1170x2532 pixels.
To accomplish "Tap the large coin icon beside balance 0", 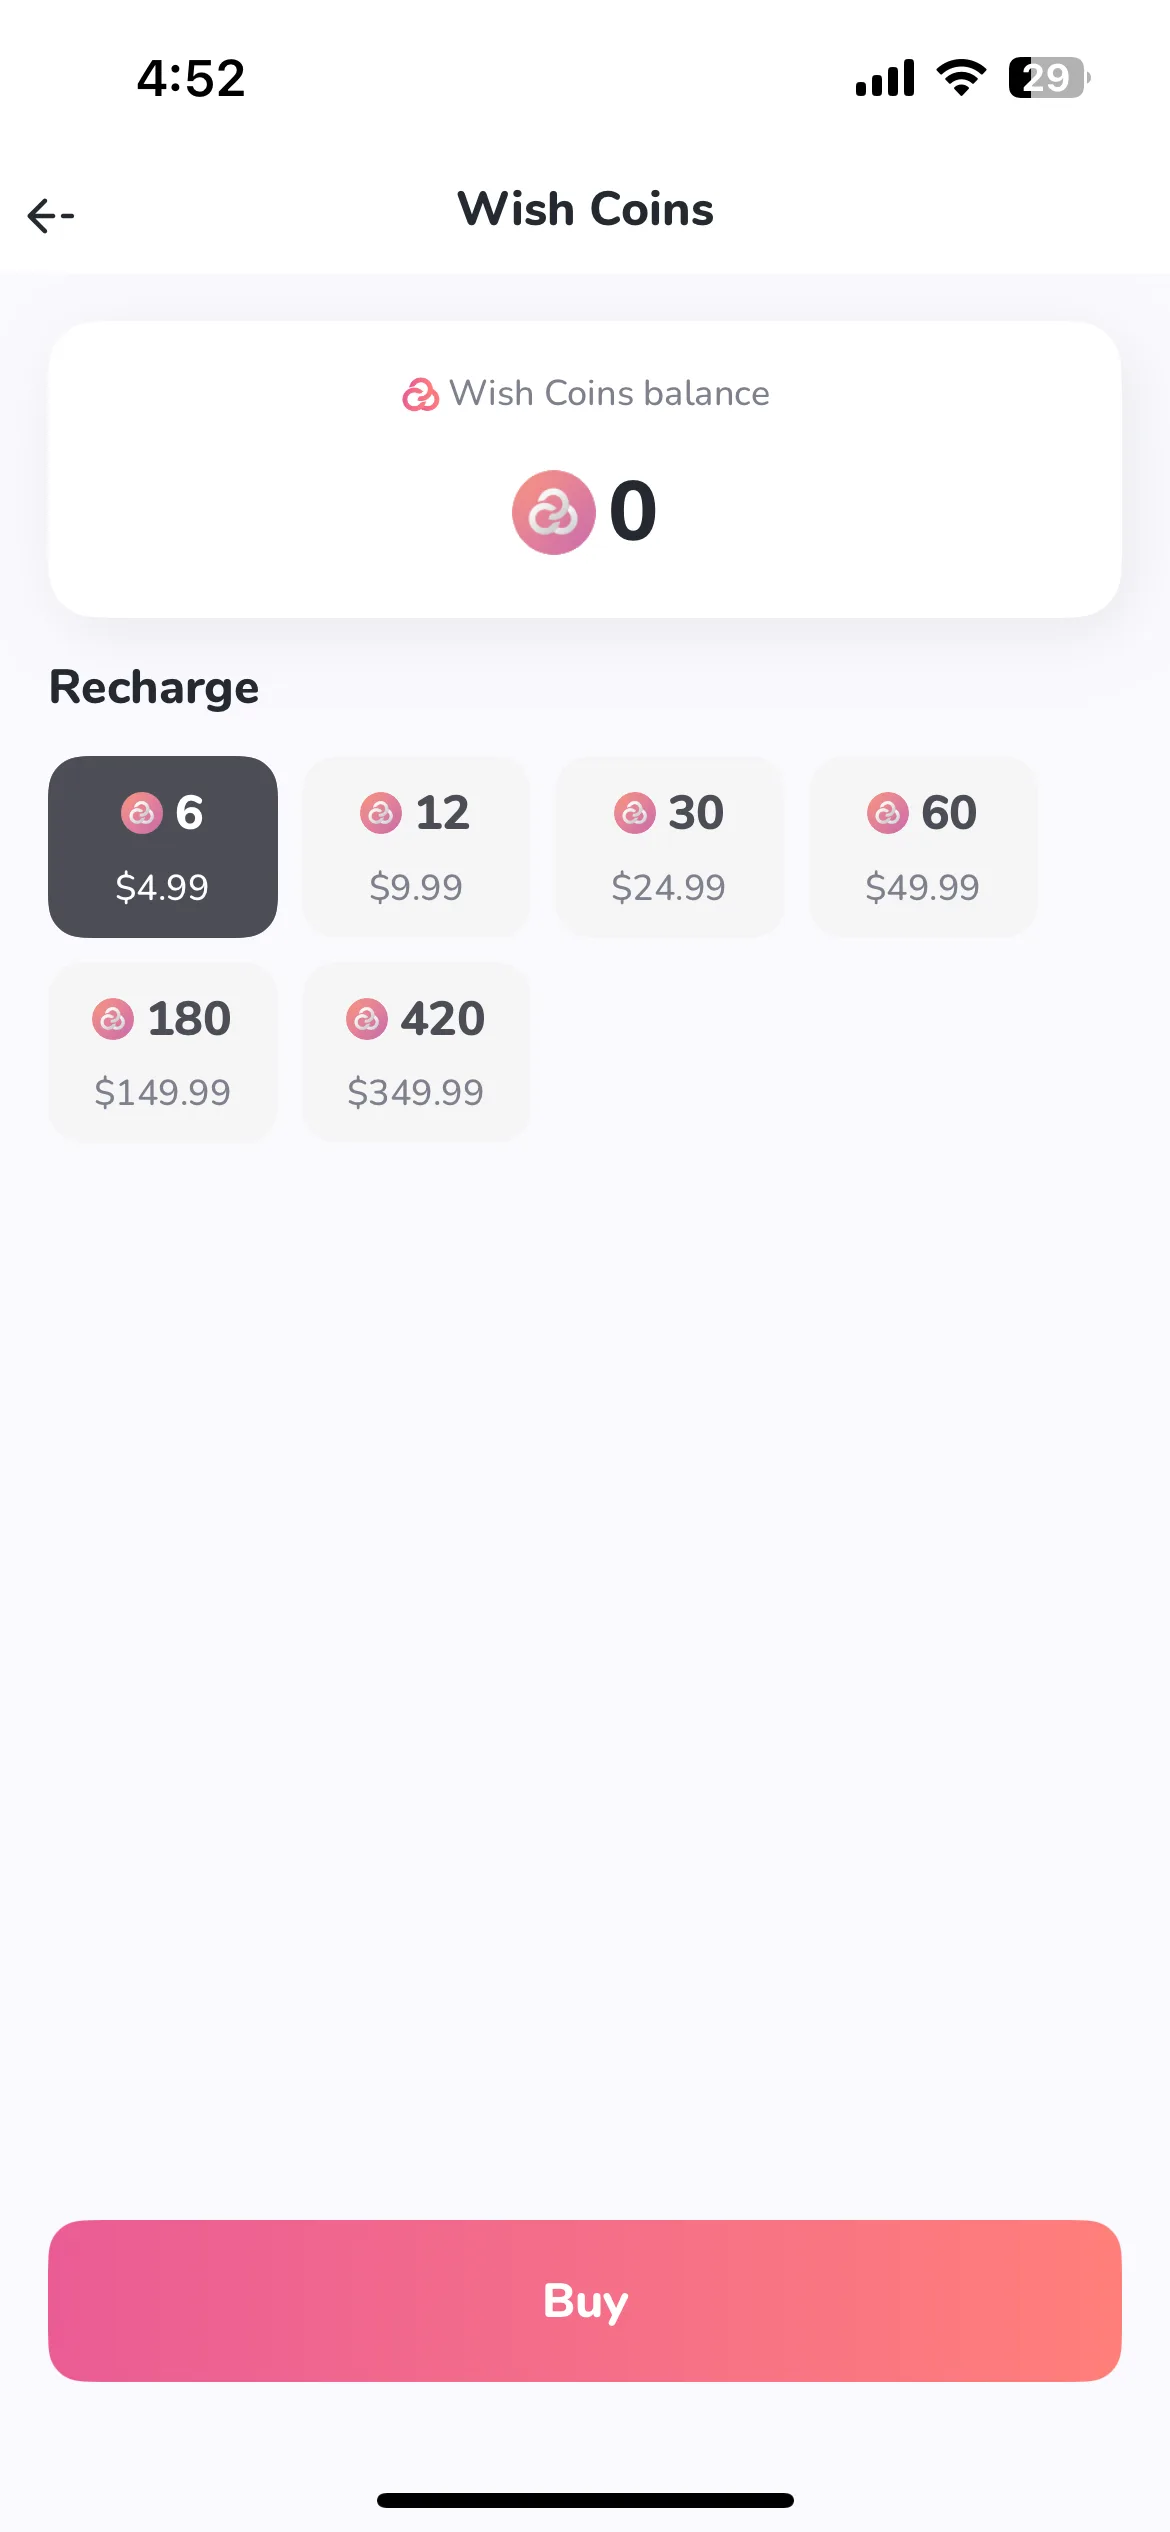I will coord(553,512).
